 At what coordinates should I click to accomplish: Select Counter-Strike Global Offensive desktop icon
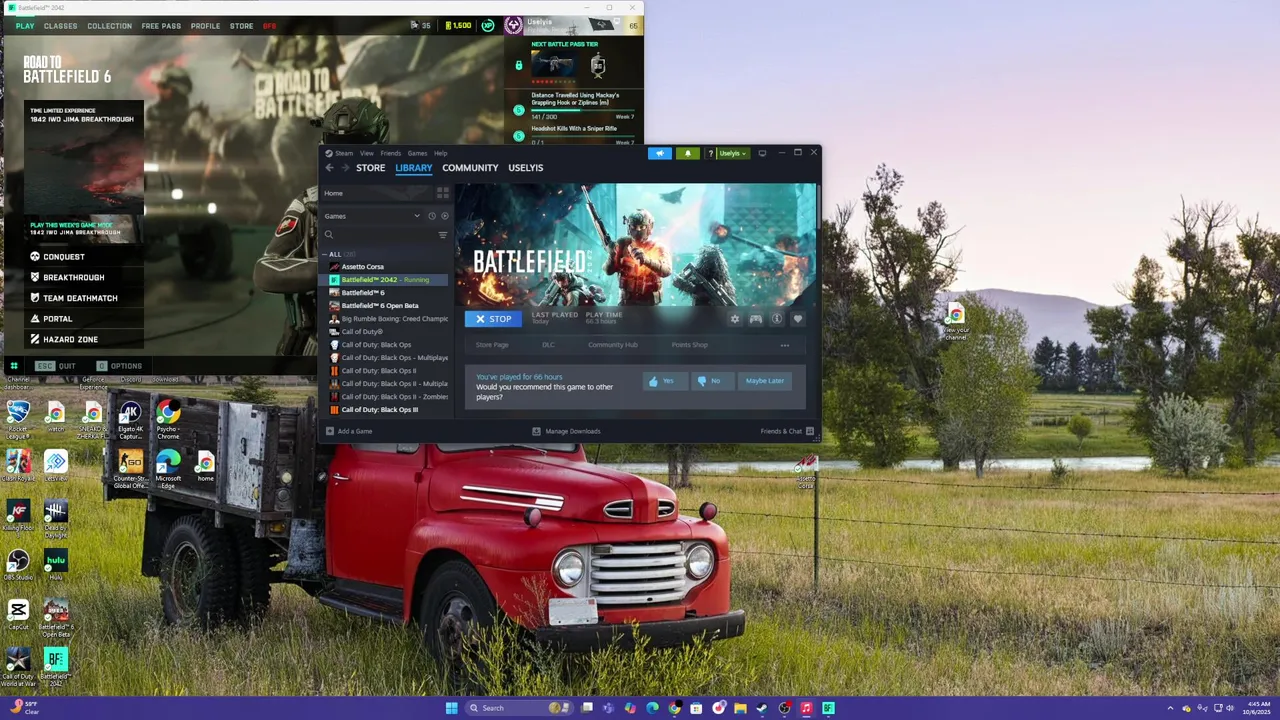pyautogui.click(x=130, y=469)
